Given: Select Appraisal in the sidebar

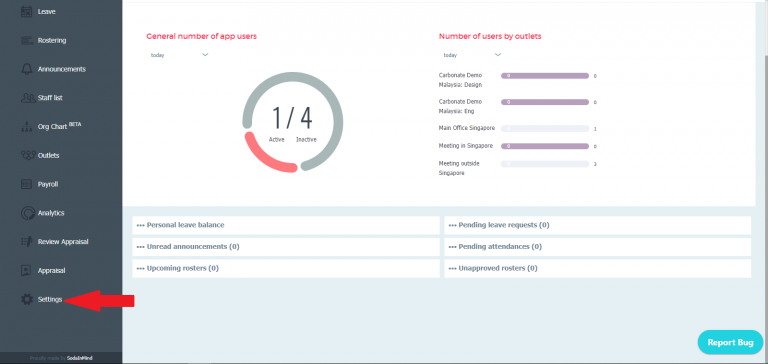Looking at the screenshot, I should [x=51, y=270].
